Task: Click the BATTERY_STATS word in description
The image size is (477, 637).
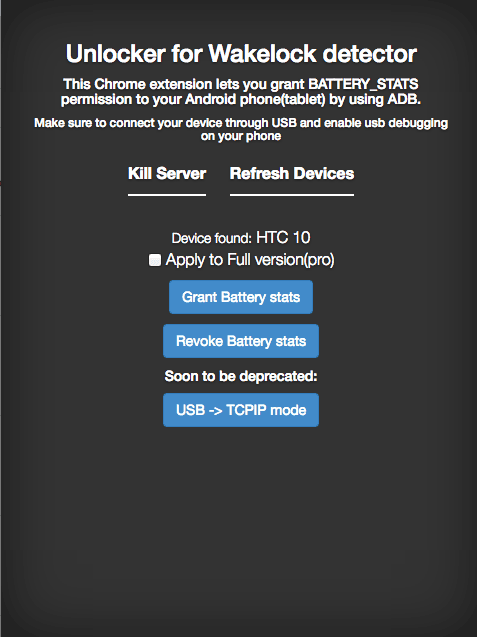Action: pos(363,84)
